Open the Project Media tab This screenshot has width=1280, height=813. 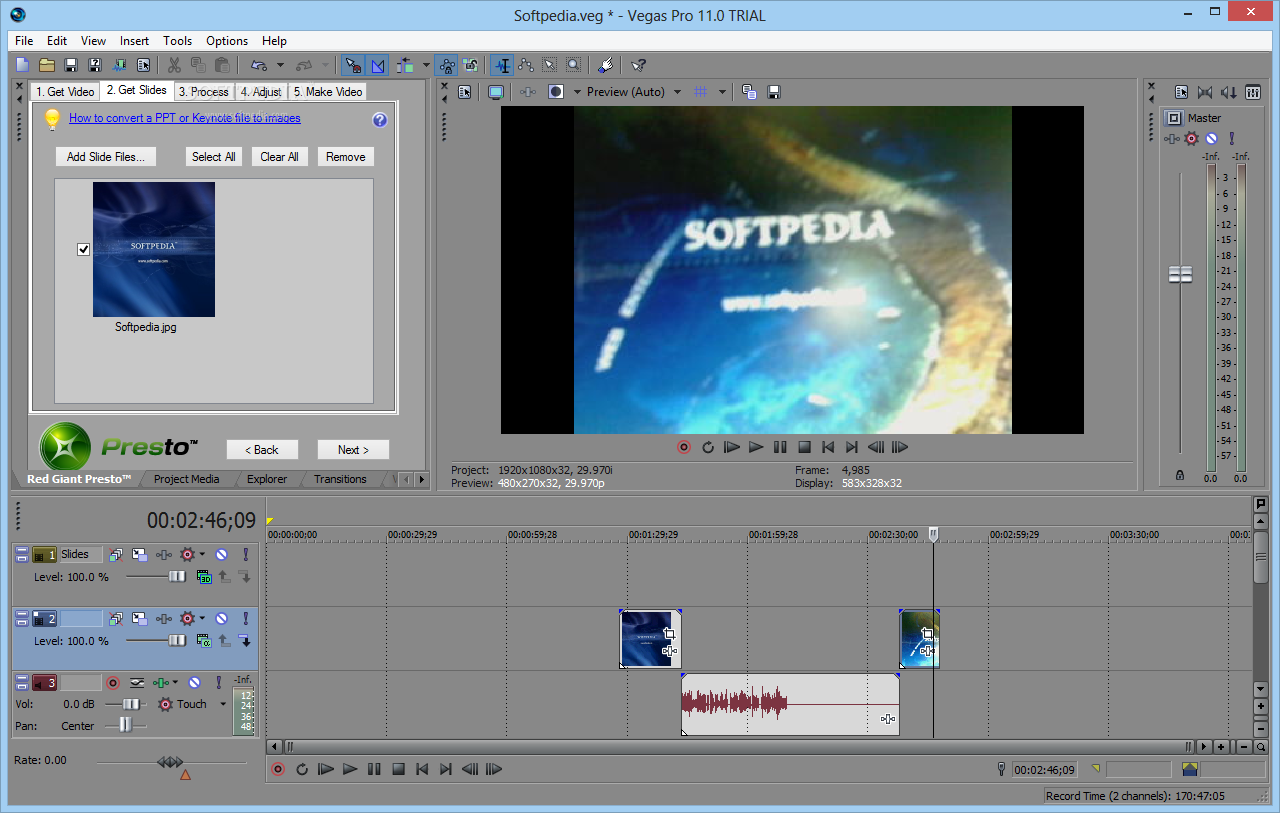187,479
